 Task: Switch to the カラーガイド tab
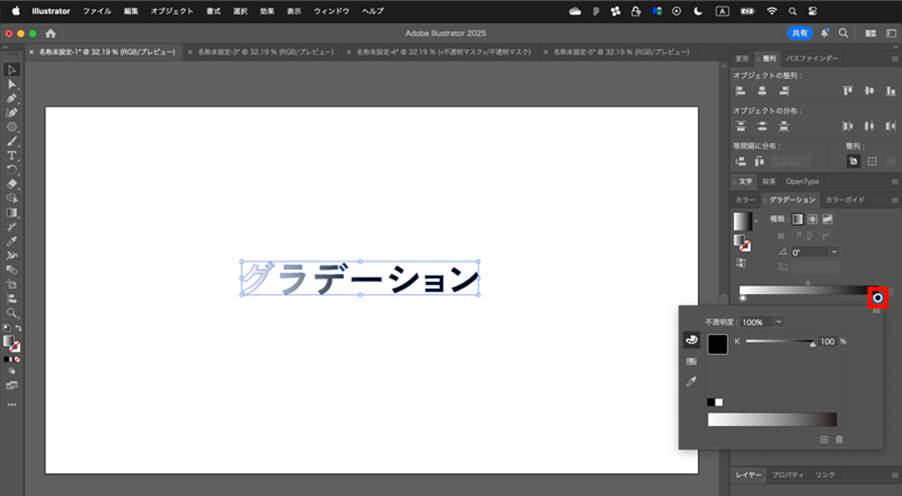coord(844,200)
